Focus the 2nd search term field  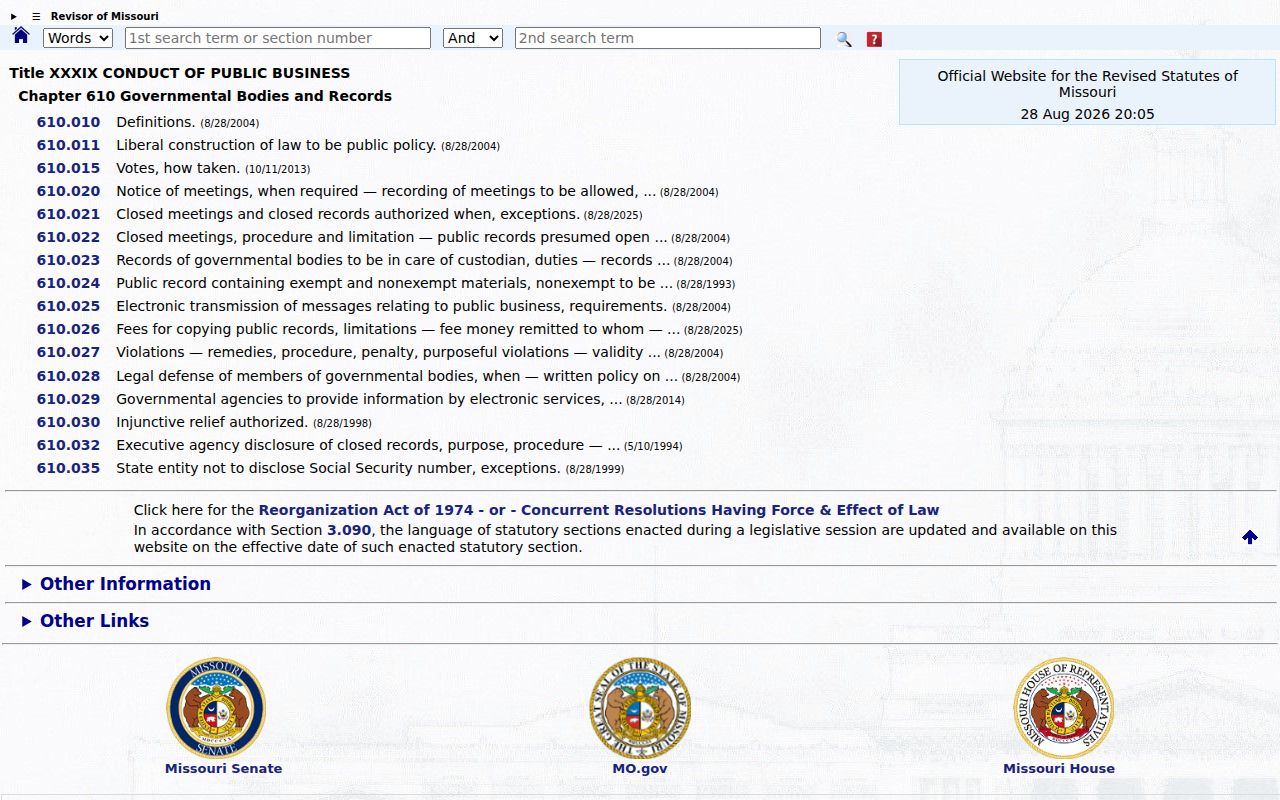pyautogui.click(x=668, y=38)
